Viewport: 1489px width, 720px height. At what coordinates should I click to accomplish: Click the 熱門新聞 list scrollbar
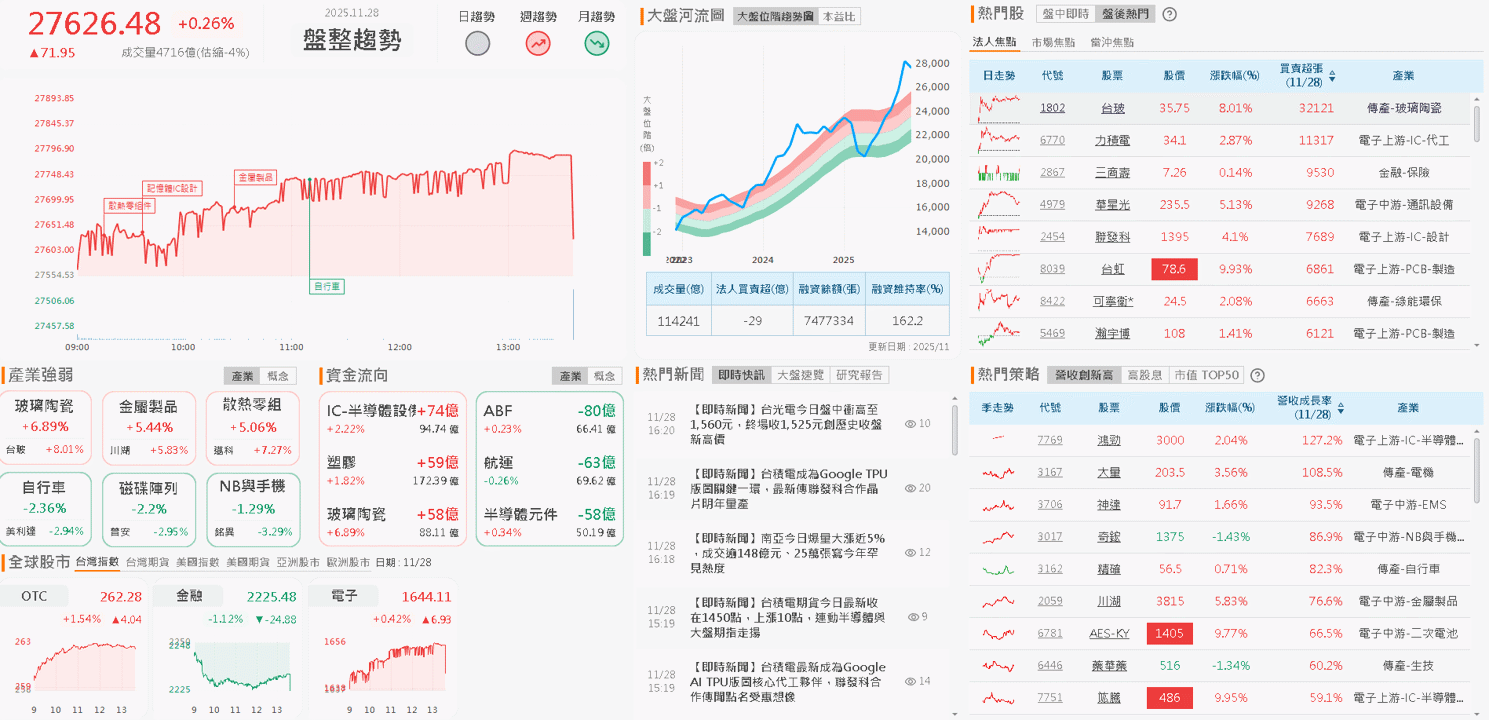coord(954,430)
